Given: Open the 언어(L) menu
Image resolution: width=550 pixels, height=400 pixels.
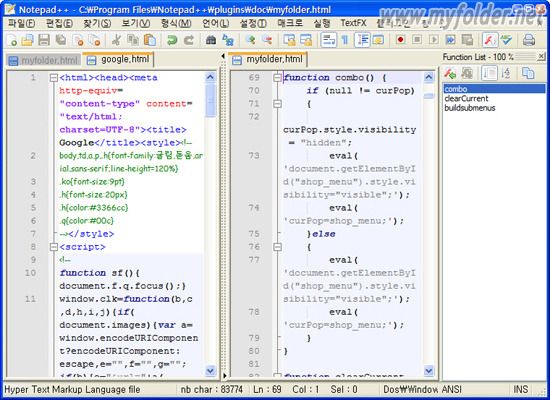Looking at the screenshot, I should click(215, 23).
